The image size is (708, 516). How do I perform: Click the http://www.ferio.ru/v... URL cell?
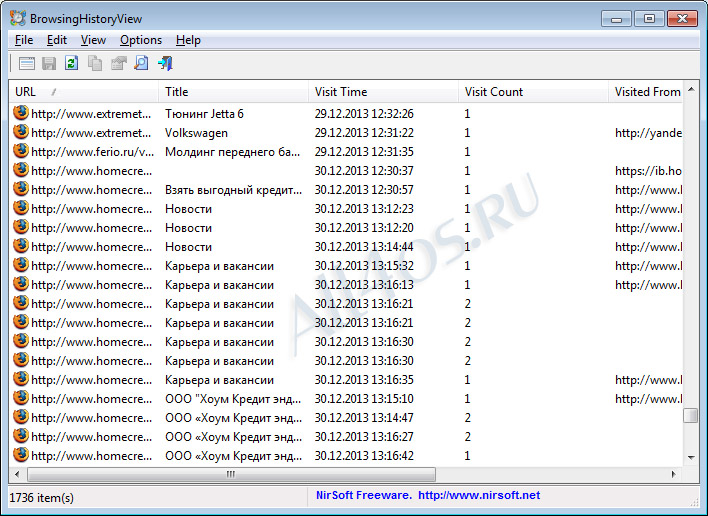click(93, 152)
